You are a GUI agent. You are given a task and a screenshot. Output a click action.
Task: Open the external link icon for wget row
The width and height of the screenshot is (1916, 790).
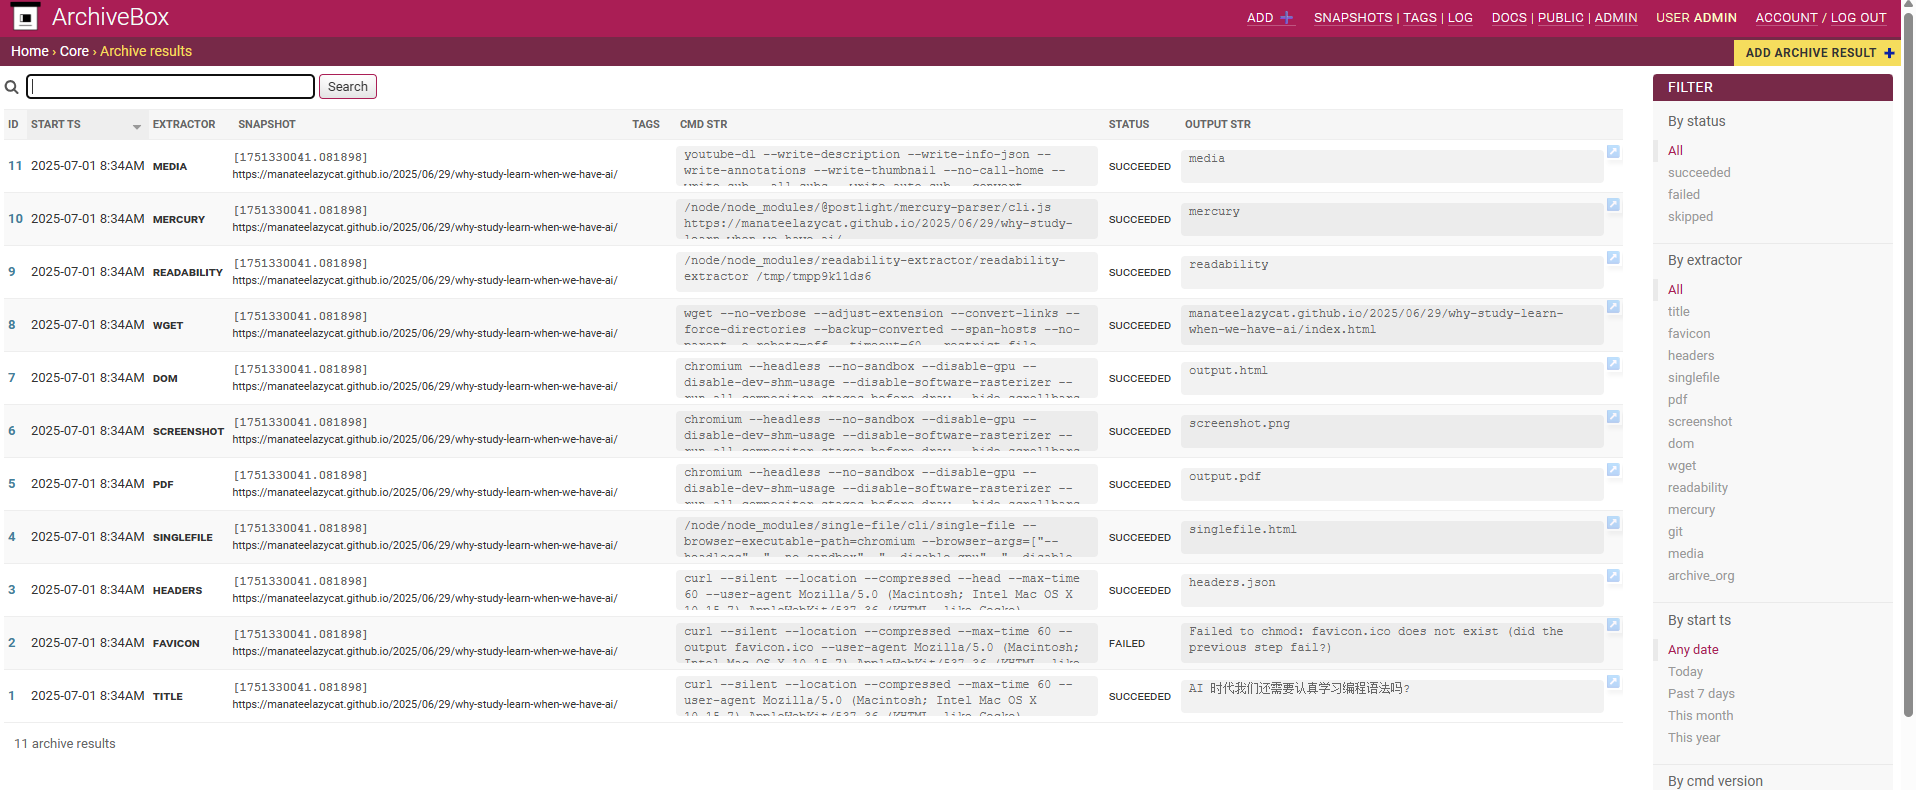1613,307
